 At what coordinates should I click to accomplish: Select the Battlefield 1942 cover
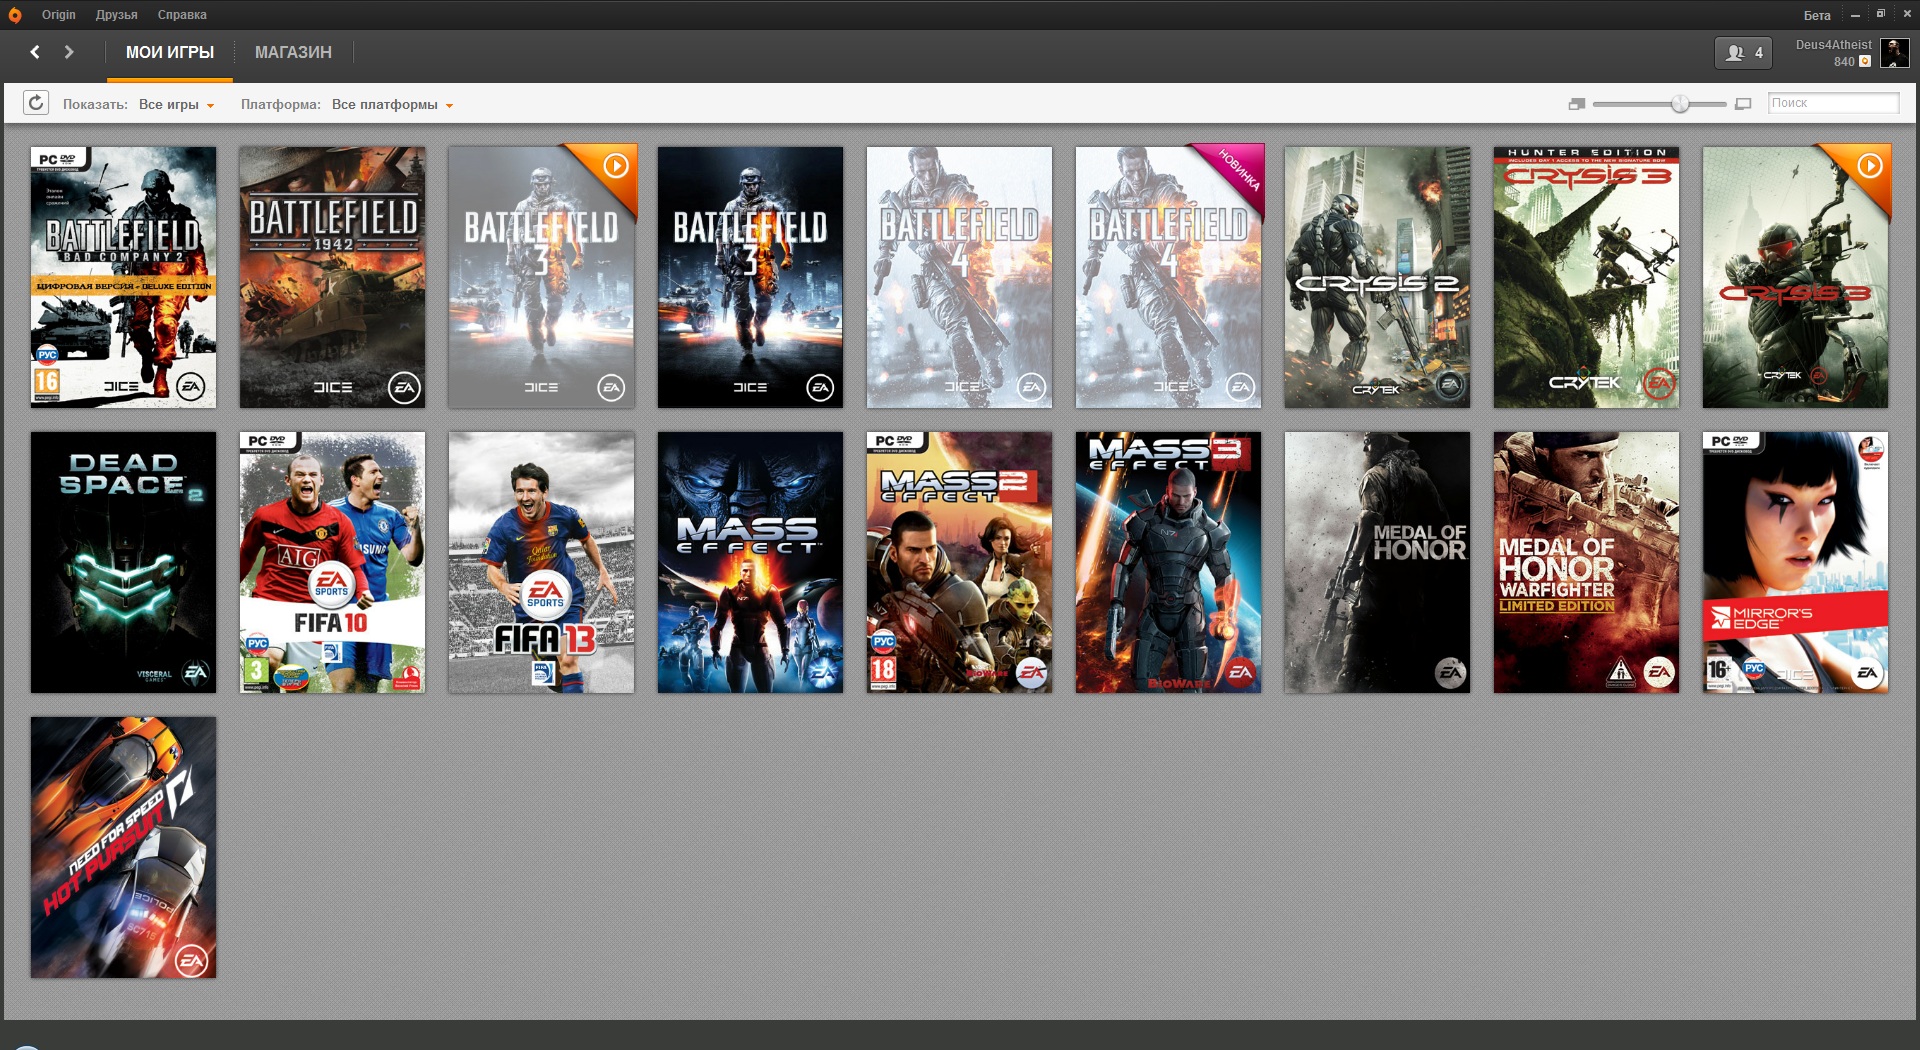point(332,277)
